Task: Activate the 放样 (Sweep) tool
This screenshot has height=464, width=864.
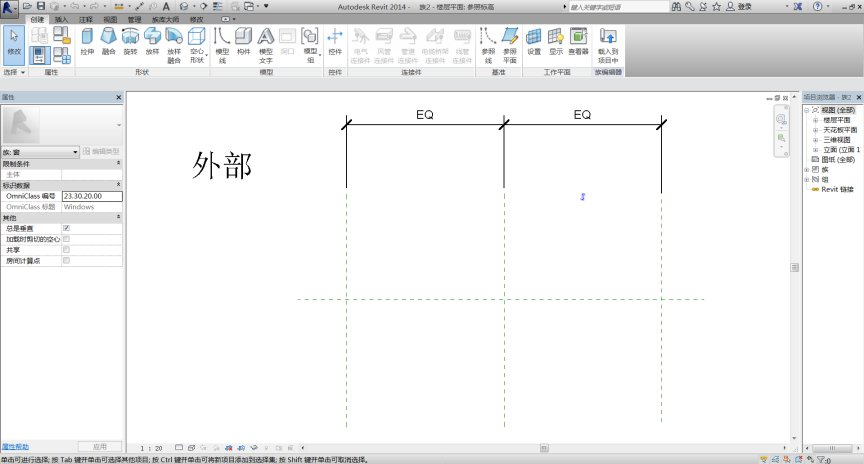Action: pos(152,43)
